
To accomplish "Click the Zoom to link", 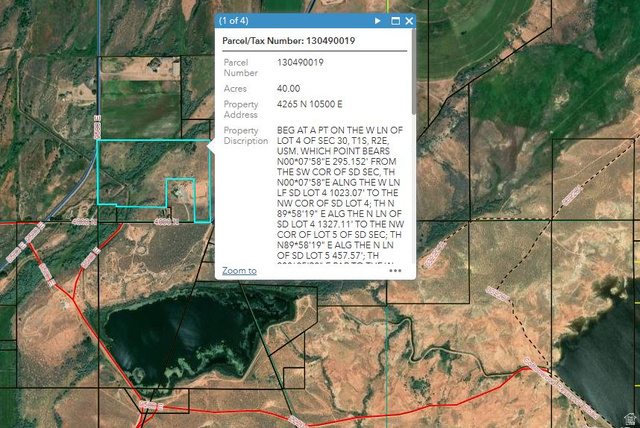I will tap(239, 270).
